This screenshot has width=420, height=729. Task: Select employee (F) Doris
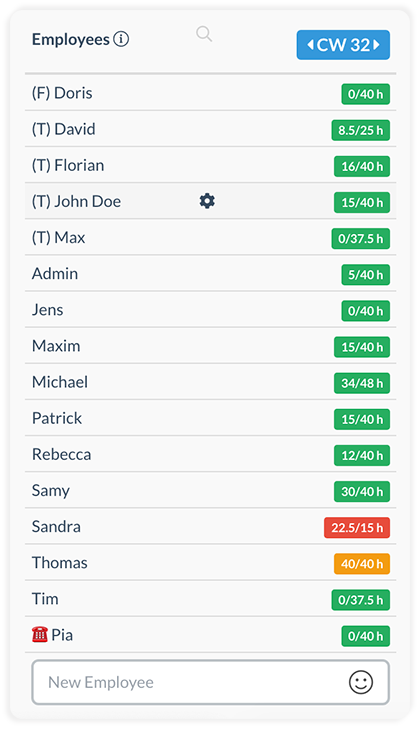(x=210, y=93)
